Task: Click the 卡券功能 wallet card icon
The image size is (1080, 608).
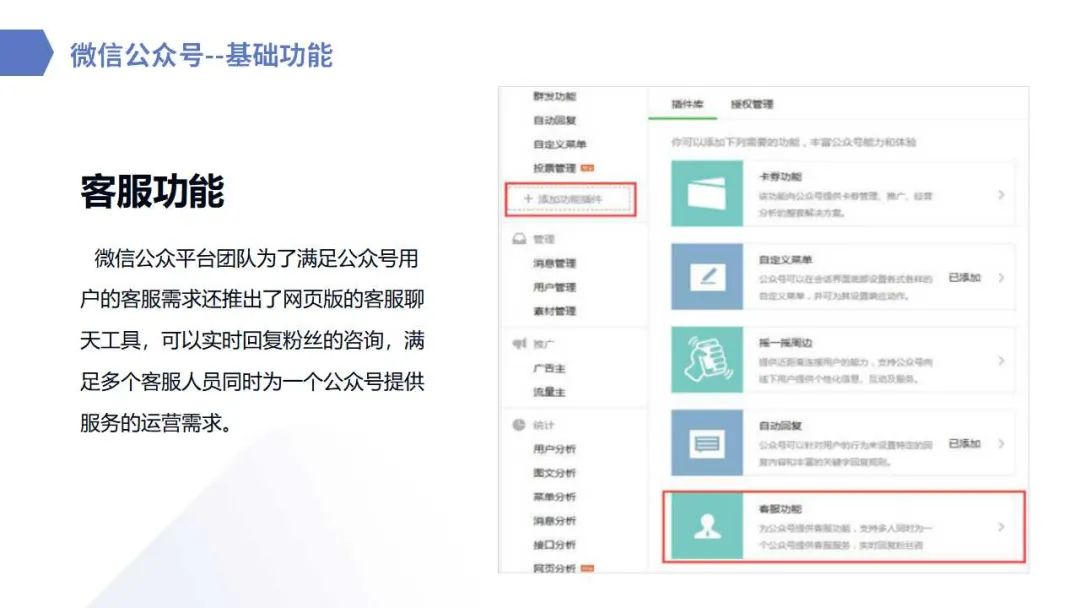Action: coord(707,193)
